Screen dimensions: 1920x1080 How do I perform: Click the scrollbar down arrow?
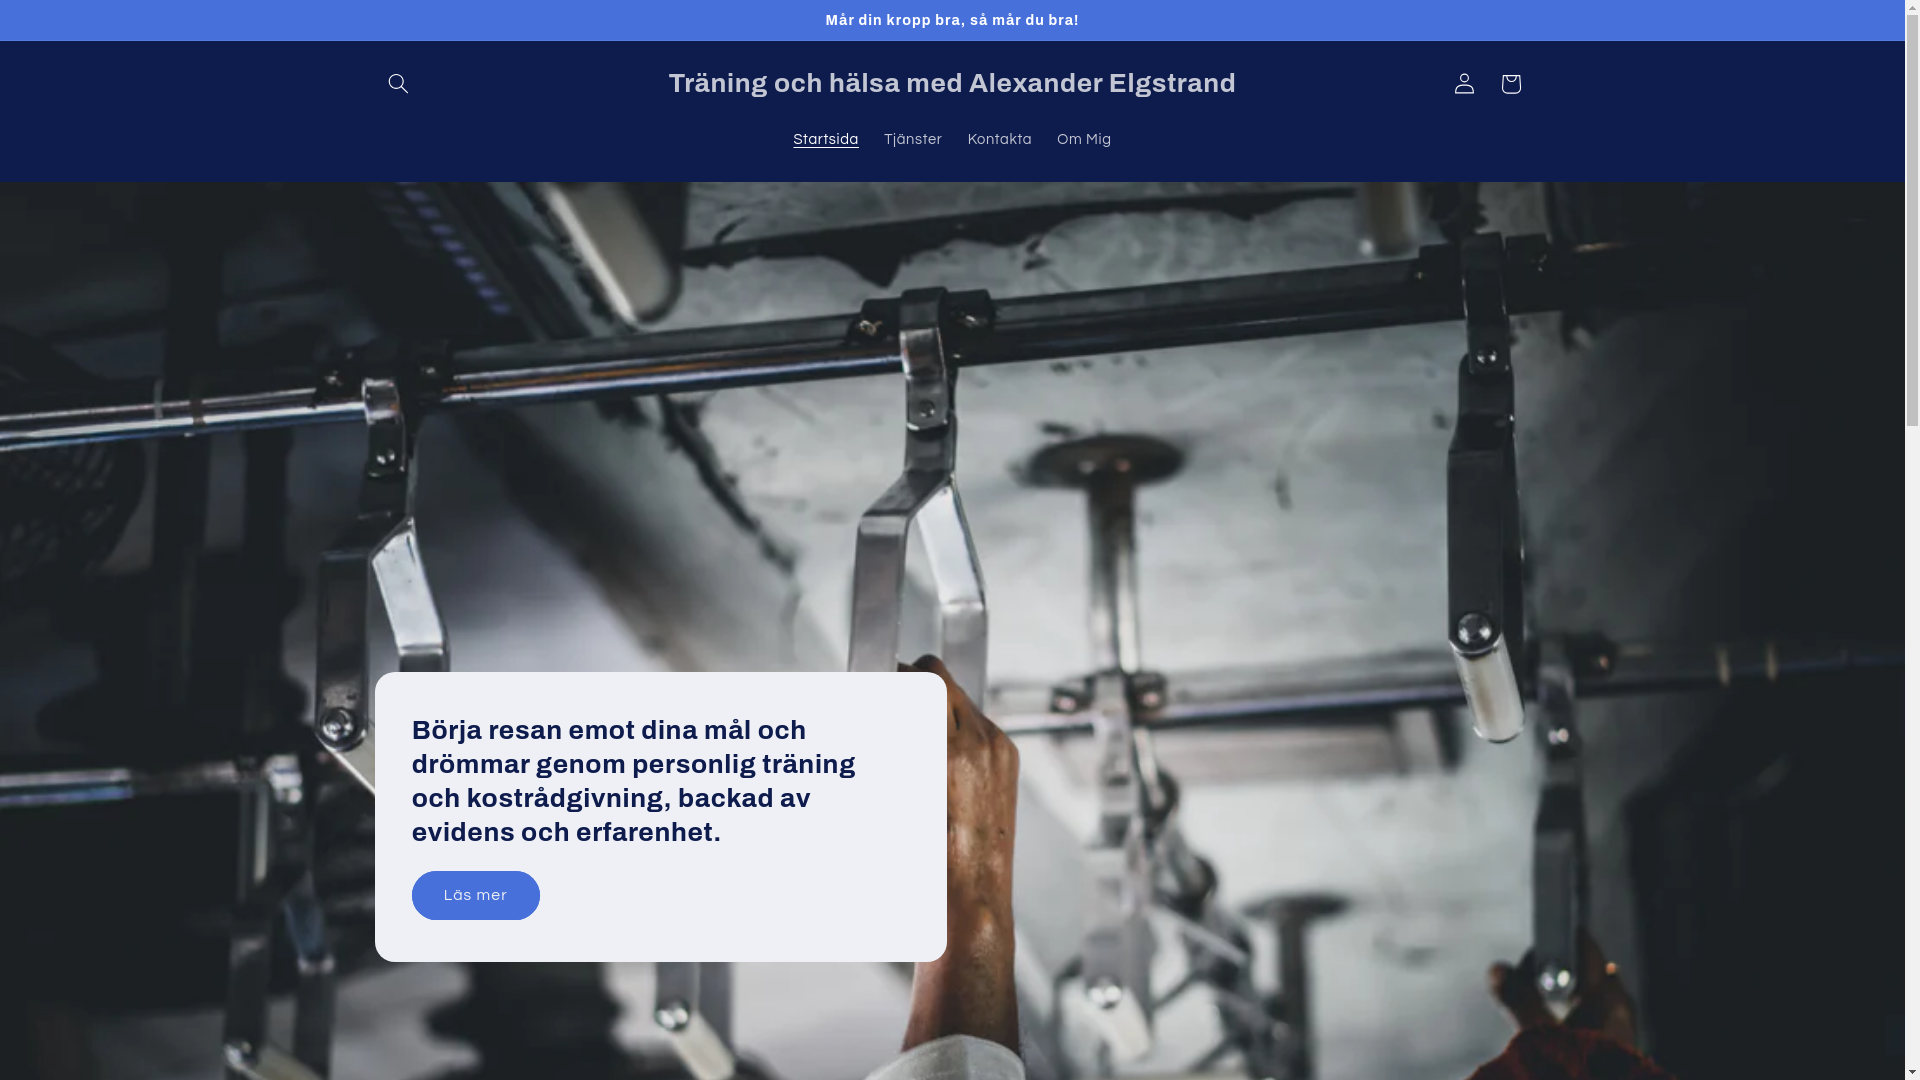1912,1071
